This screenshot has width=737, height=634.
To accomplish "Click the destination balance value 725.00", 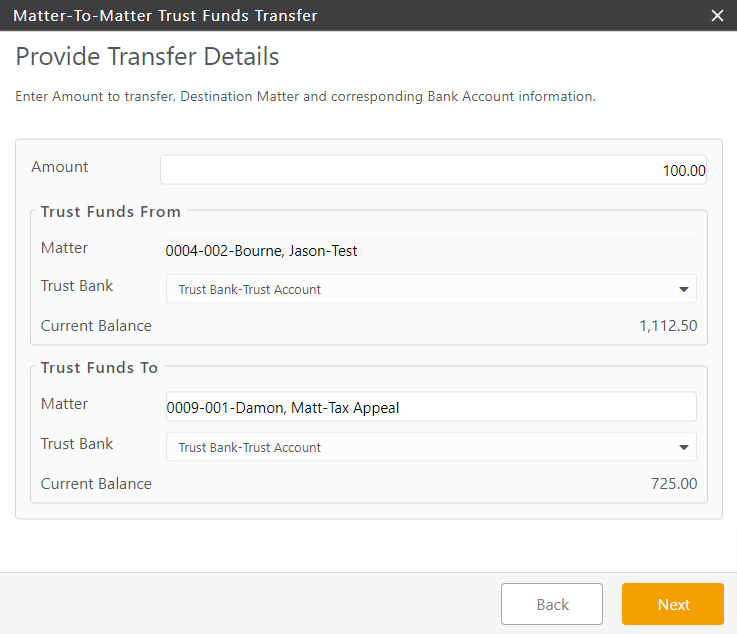I will click(674, 484).
